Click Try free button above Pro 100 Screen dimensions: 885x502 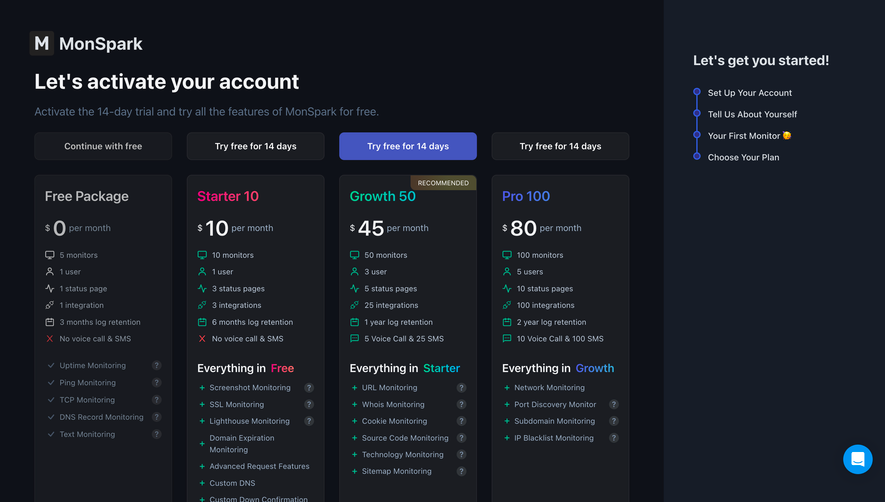pos(560,146)
